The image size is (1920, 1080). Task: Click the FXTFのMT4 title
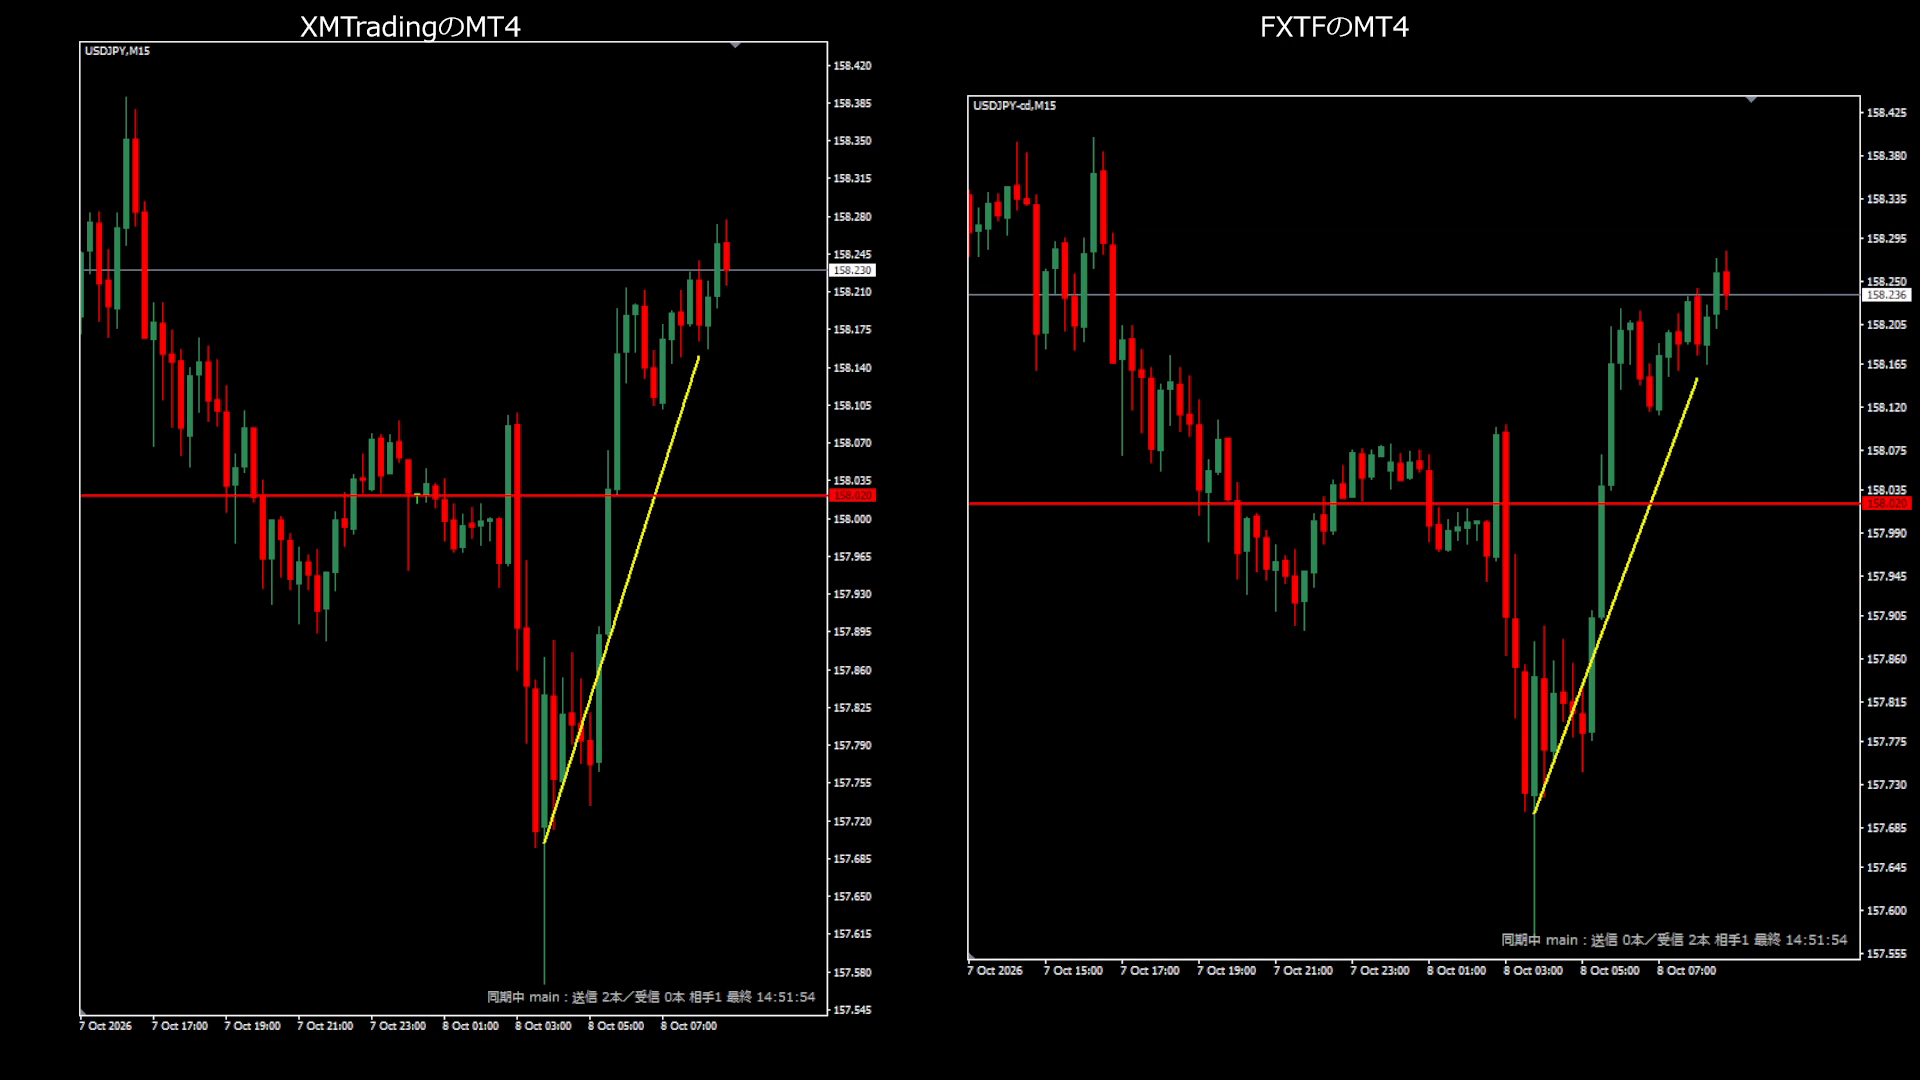(x=1334, y=27)
